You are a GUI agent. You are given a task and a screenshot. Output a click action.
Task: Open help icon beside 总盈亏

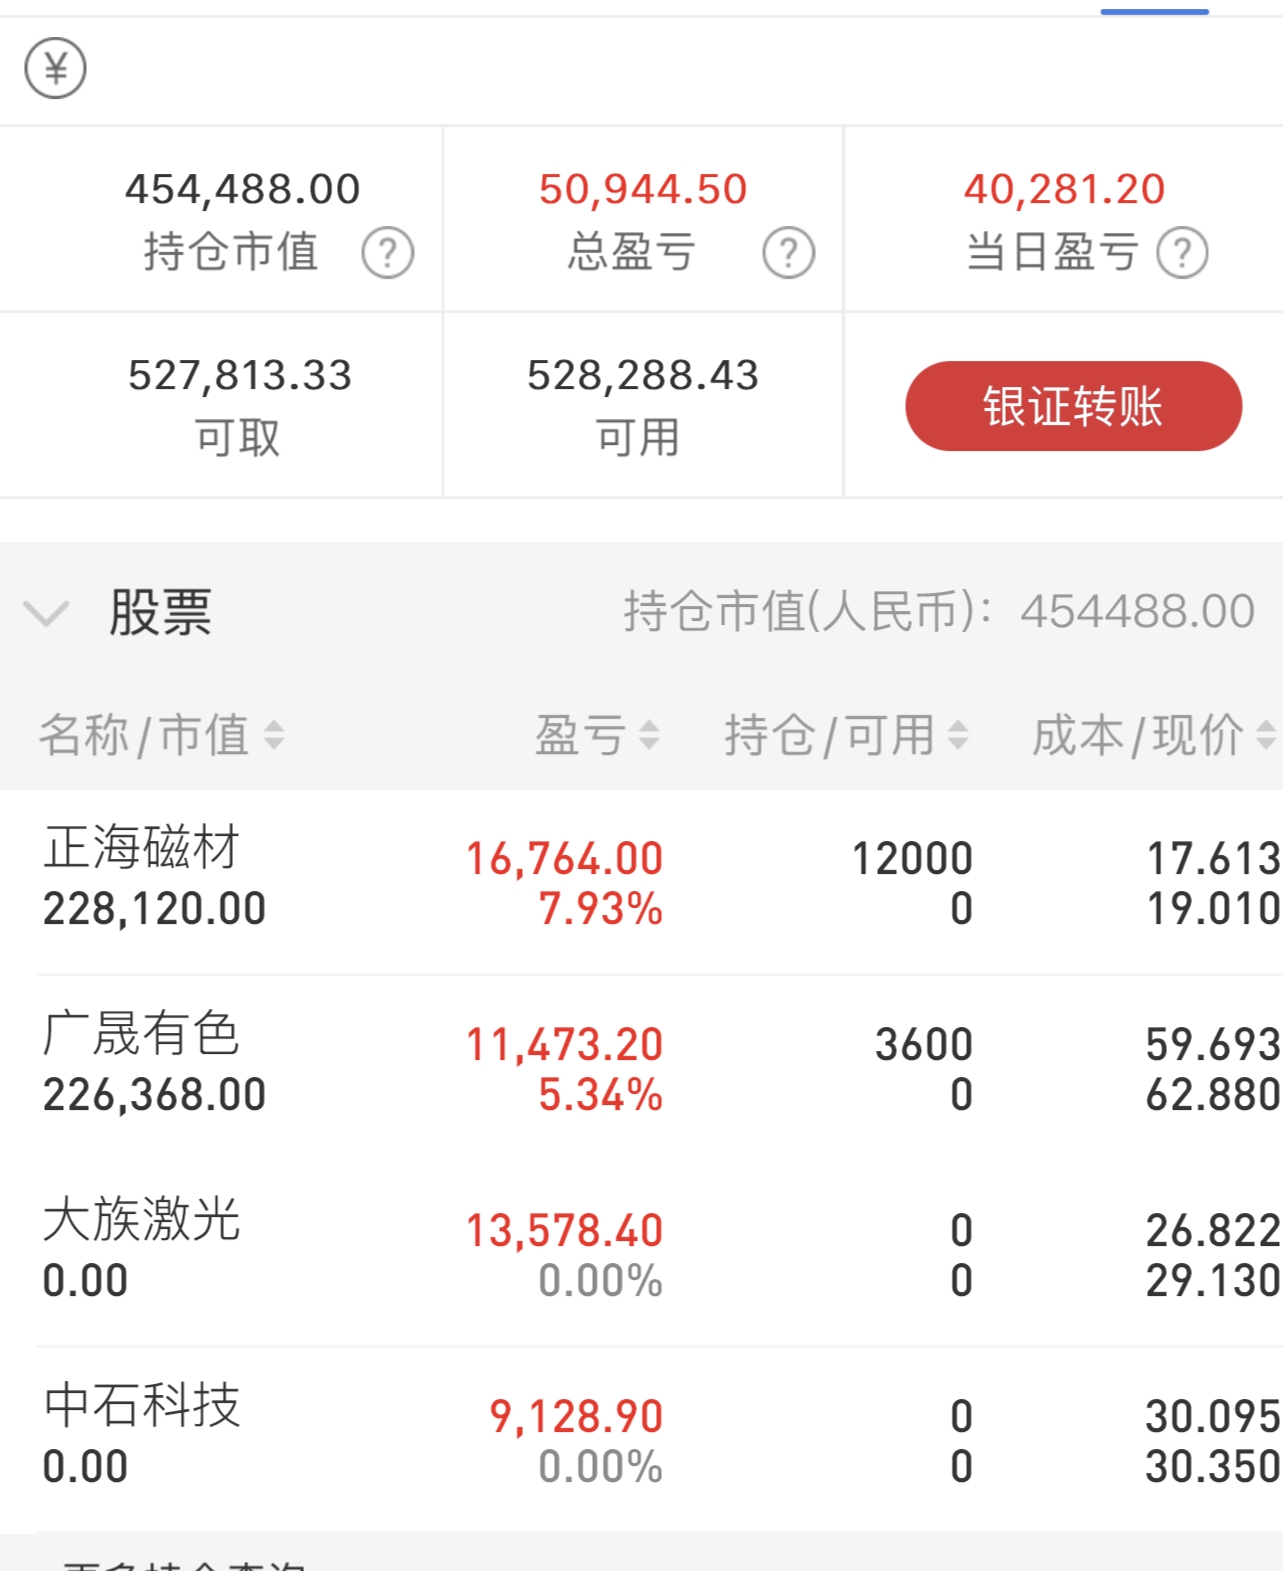click(789, 253)
